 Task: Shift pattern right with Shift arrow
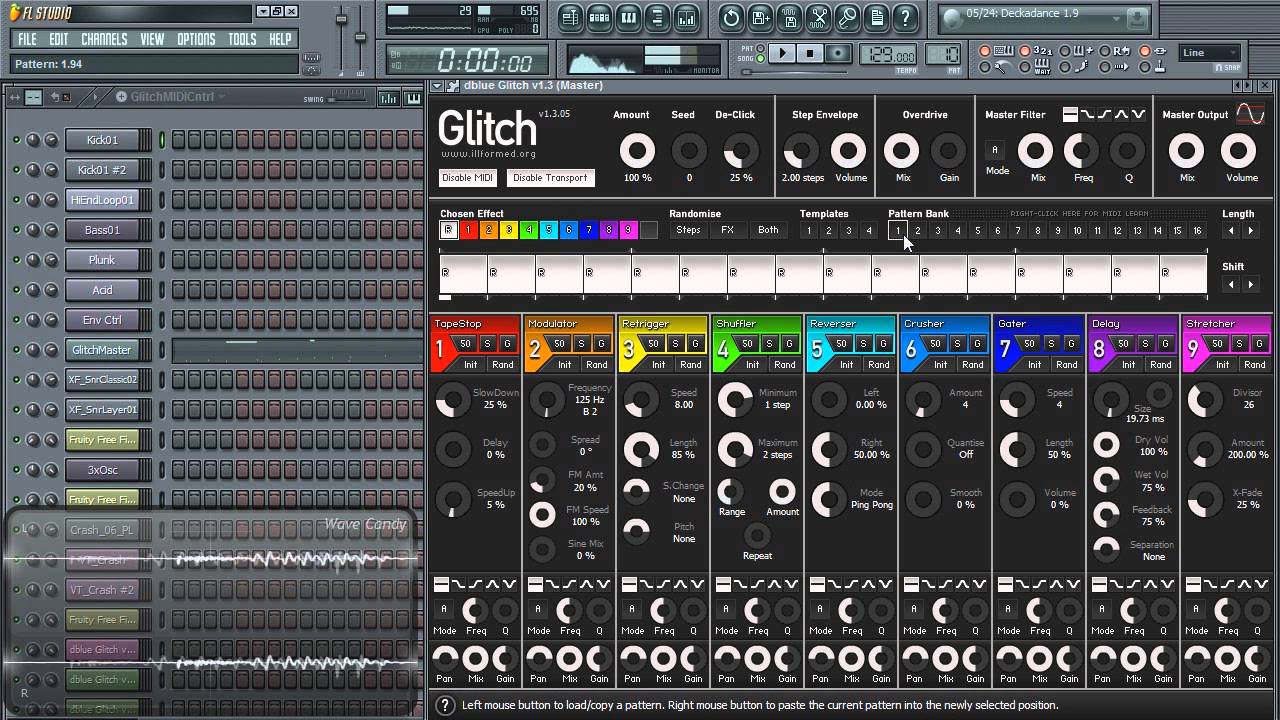tap(1249, 285)
